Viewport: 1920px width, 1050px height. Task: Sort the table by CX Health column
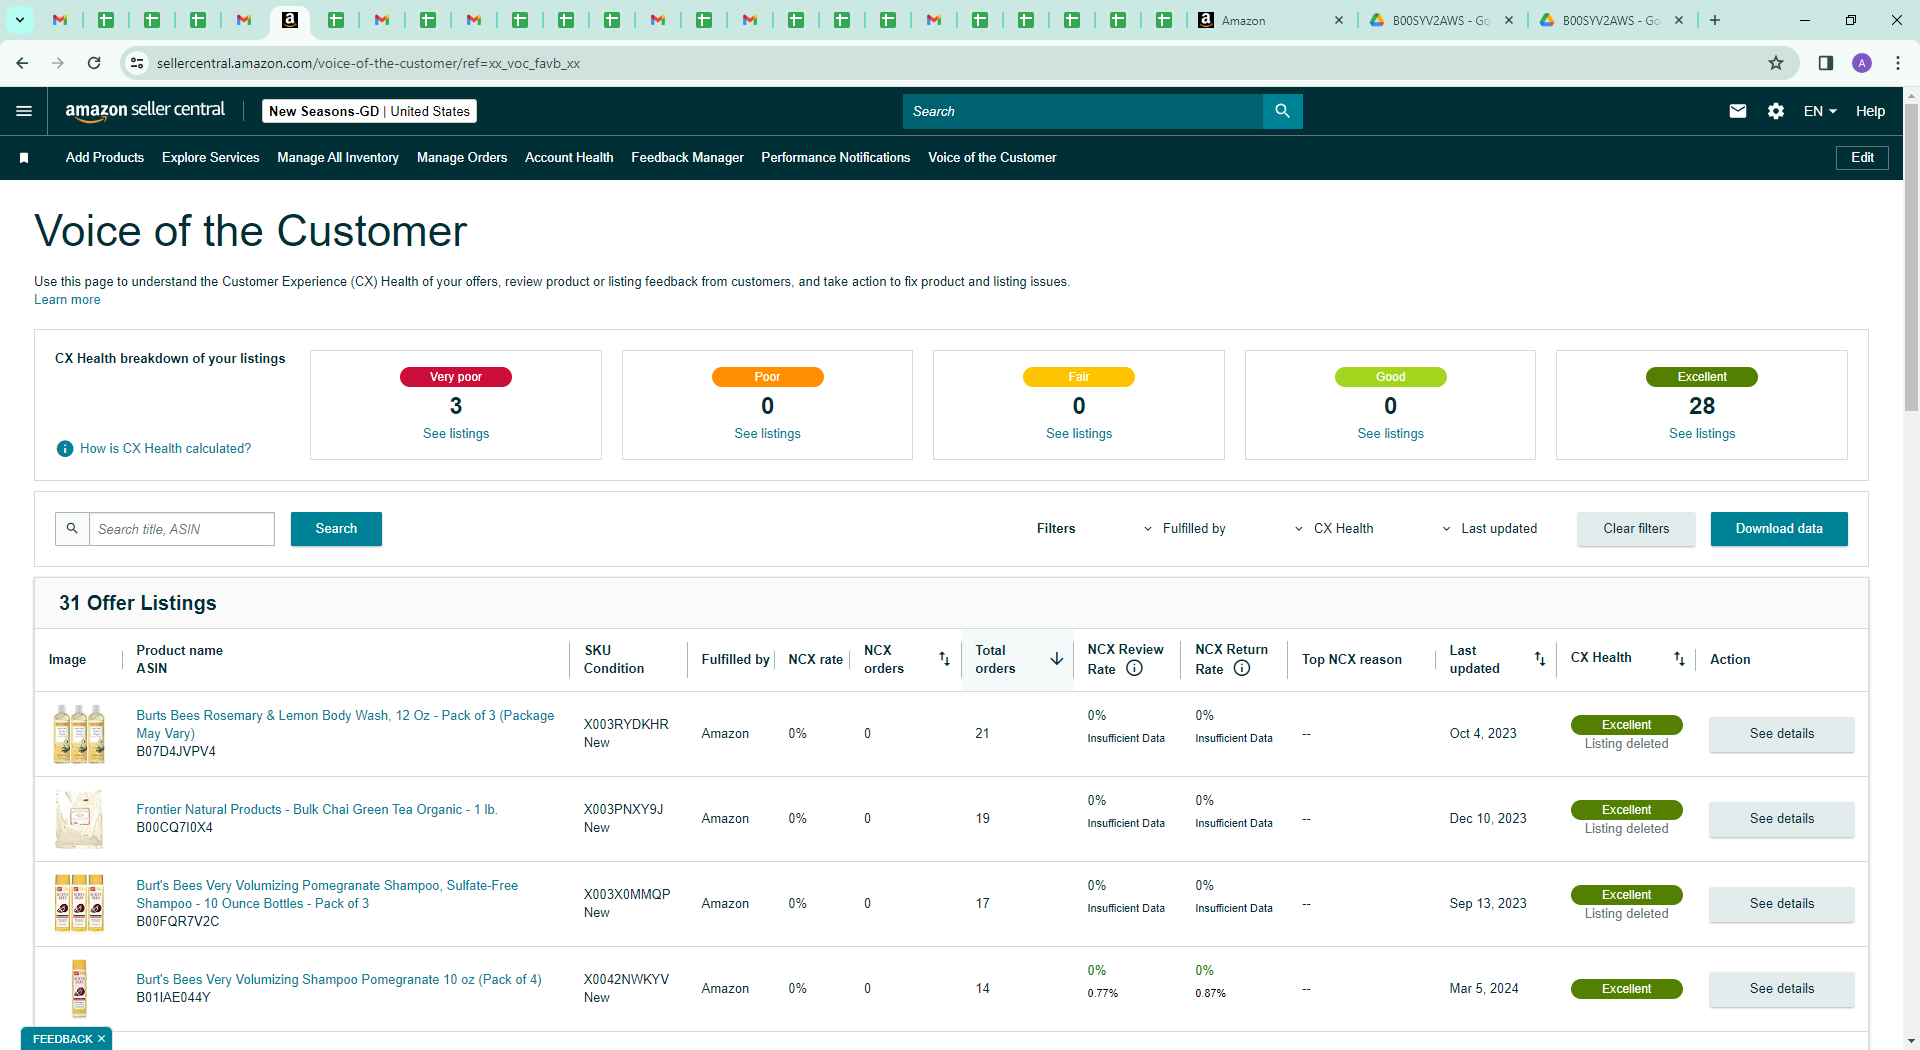coord(1680,659)
